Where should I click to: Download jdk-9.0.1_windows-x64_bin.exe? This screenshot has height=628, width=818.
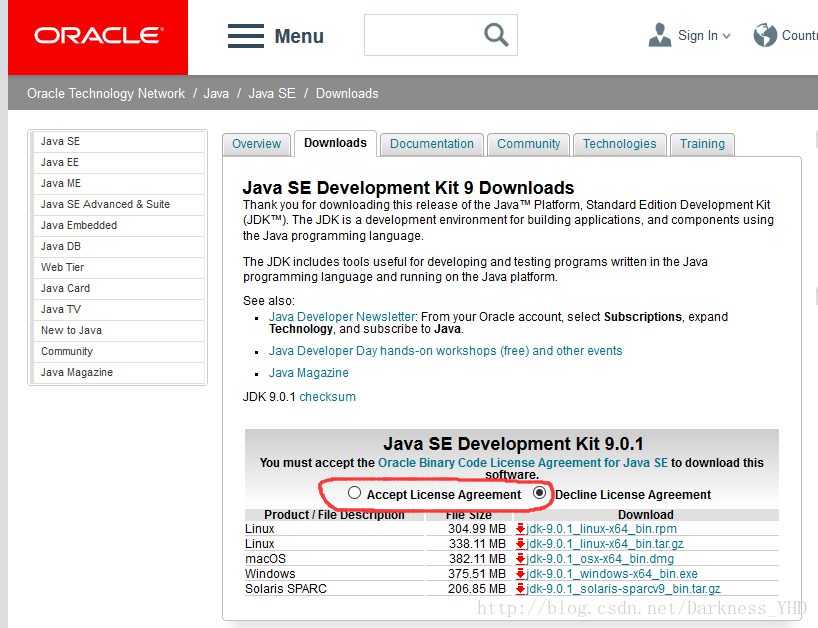click(x=611, y=574)
